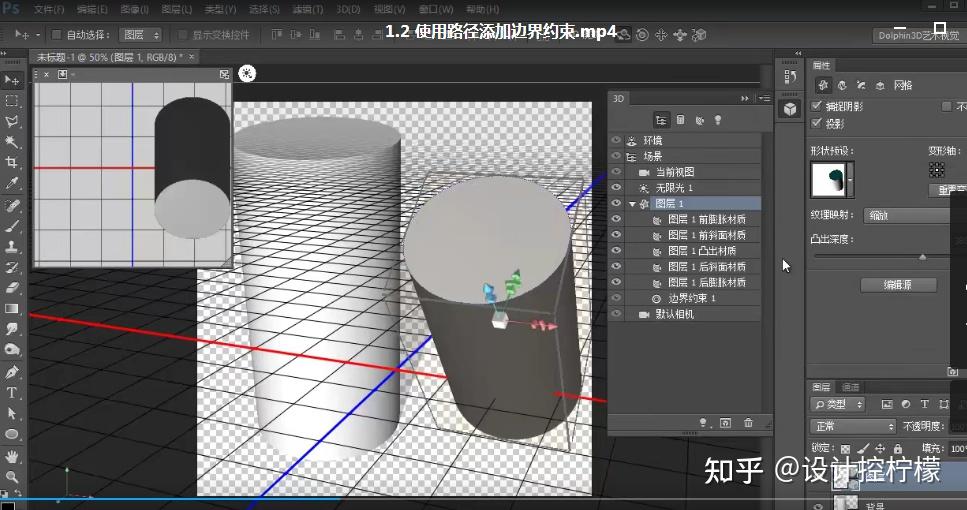Viewport: 967px width, 510px height.
Task: Delete selected object in 3D panel
Action: click(x=748, y=422)
